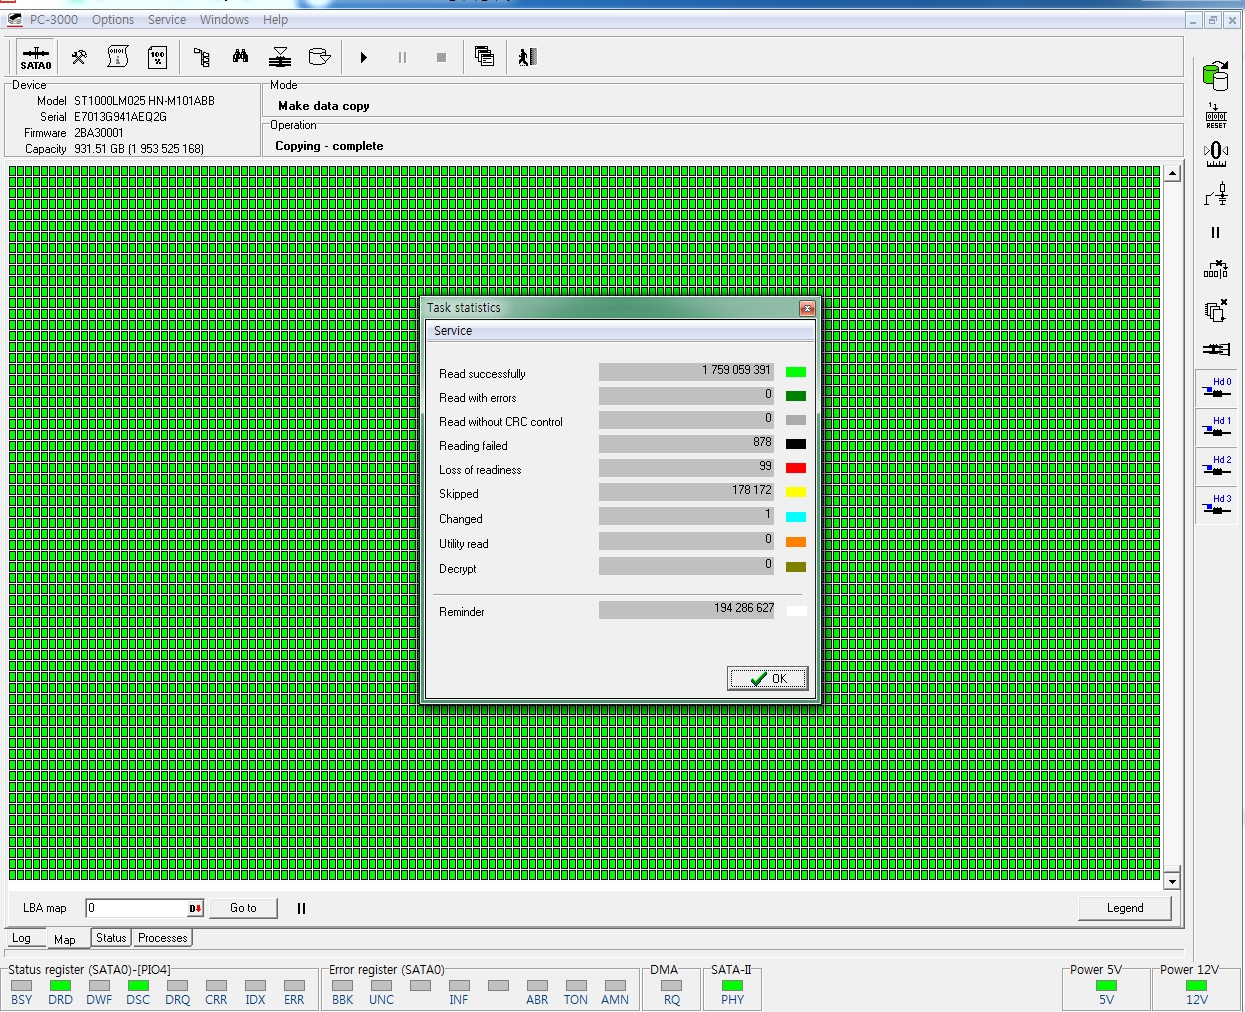This screenshot has width=1245, height=1012.
Task: Click the SATA0 port selector icon
Action: [x=36, y=58]
